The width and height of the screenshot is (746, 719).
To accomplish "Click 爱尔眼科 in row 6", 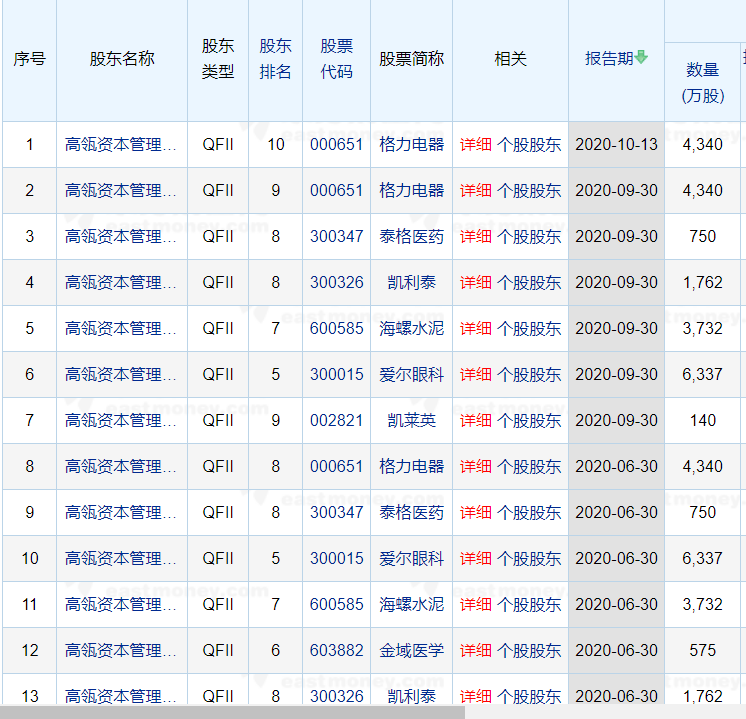I will tap(411, 374).
